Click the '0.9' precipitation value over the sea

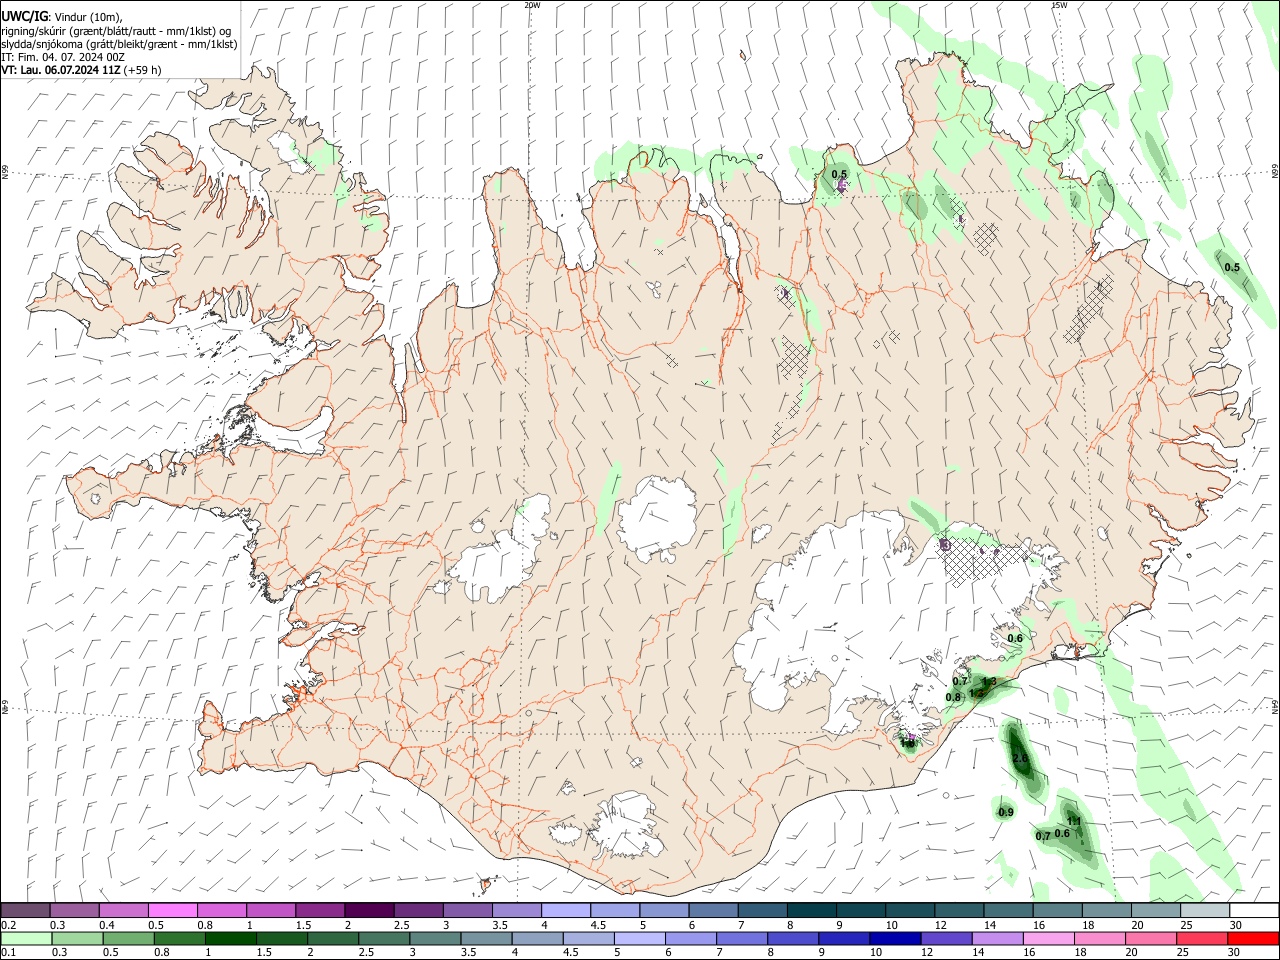(x=1006, y=812)
